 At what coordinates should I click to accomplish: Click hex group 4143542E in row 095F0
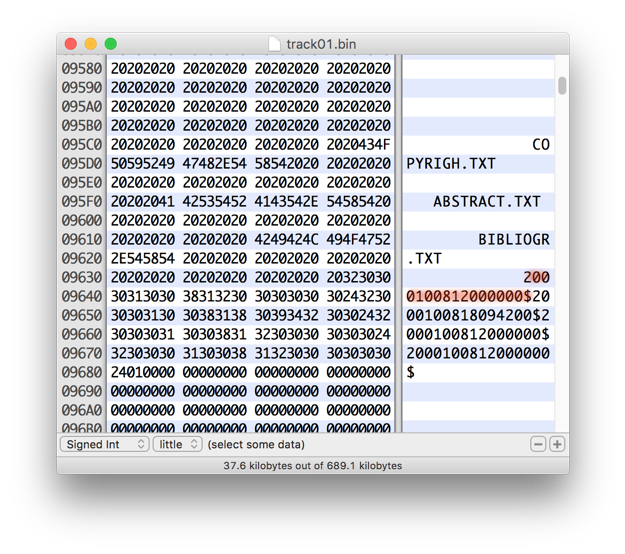coord(287,201)
